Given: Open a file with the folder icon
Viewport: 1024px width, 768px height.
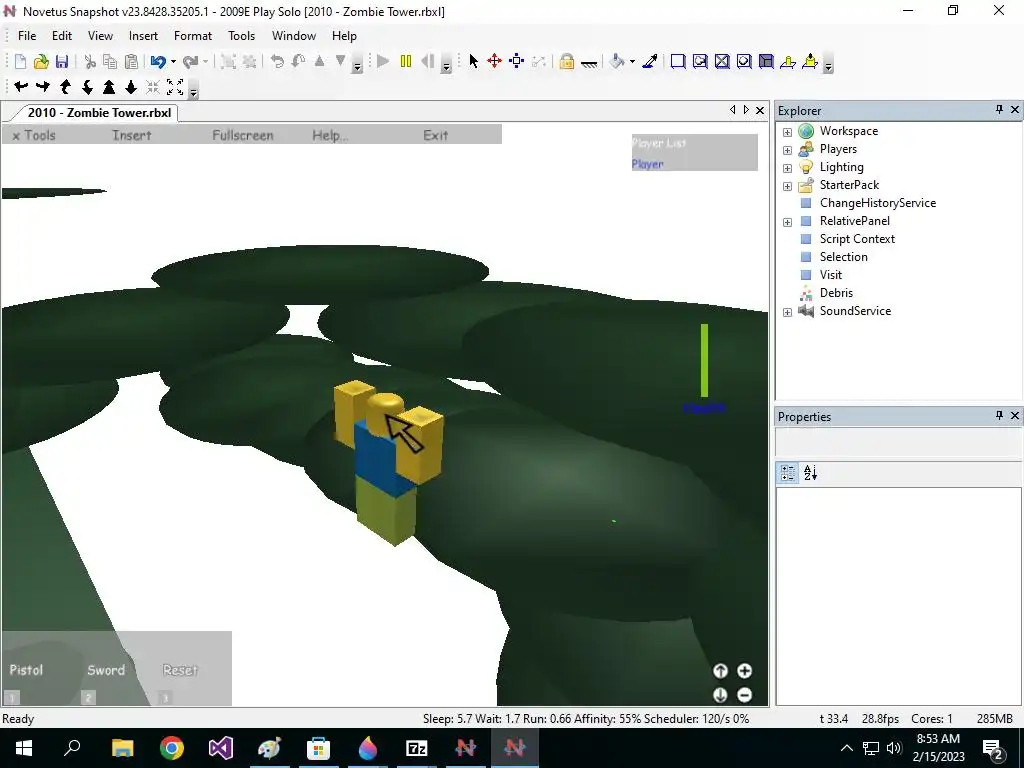Looking at the screenshot, I should point(41,61).
